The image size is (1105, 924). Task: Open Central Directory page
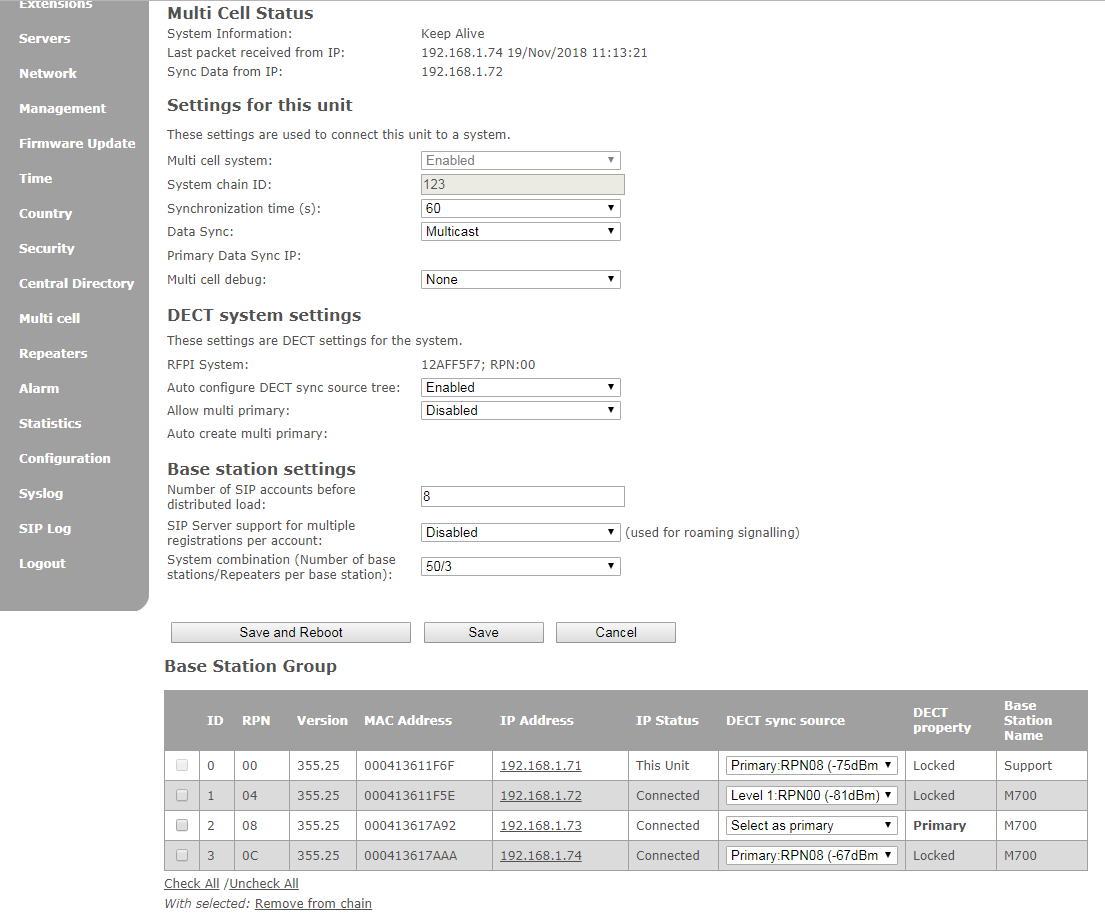tap(76, 283)
